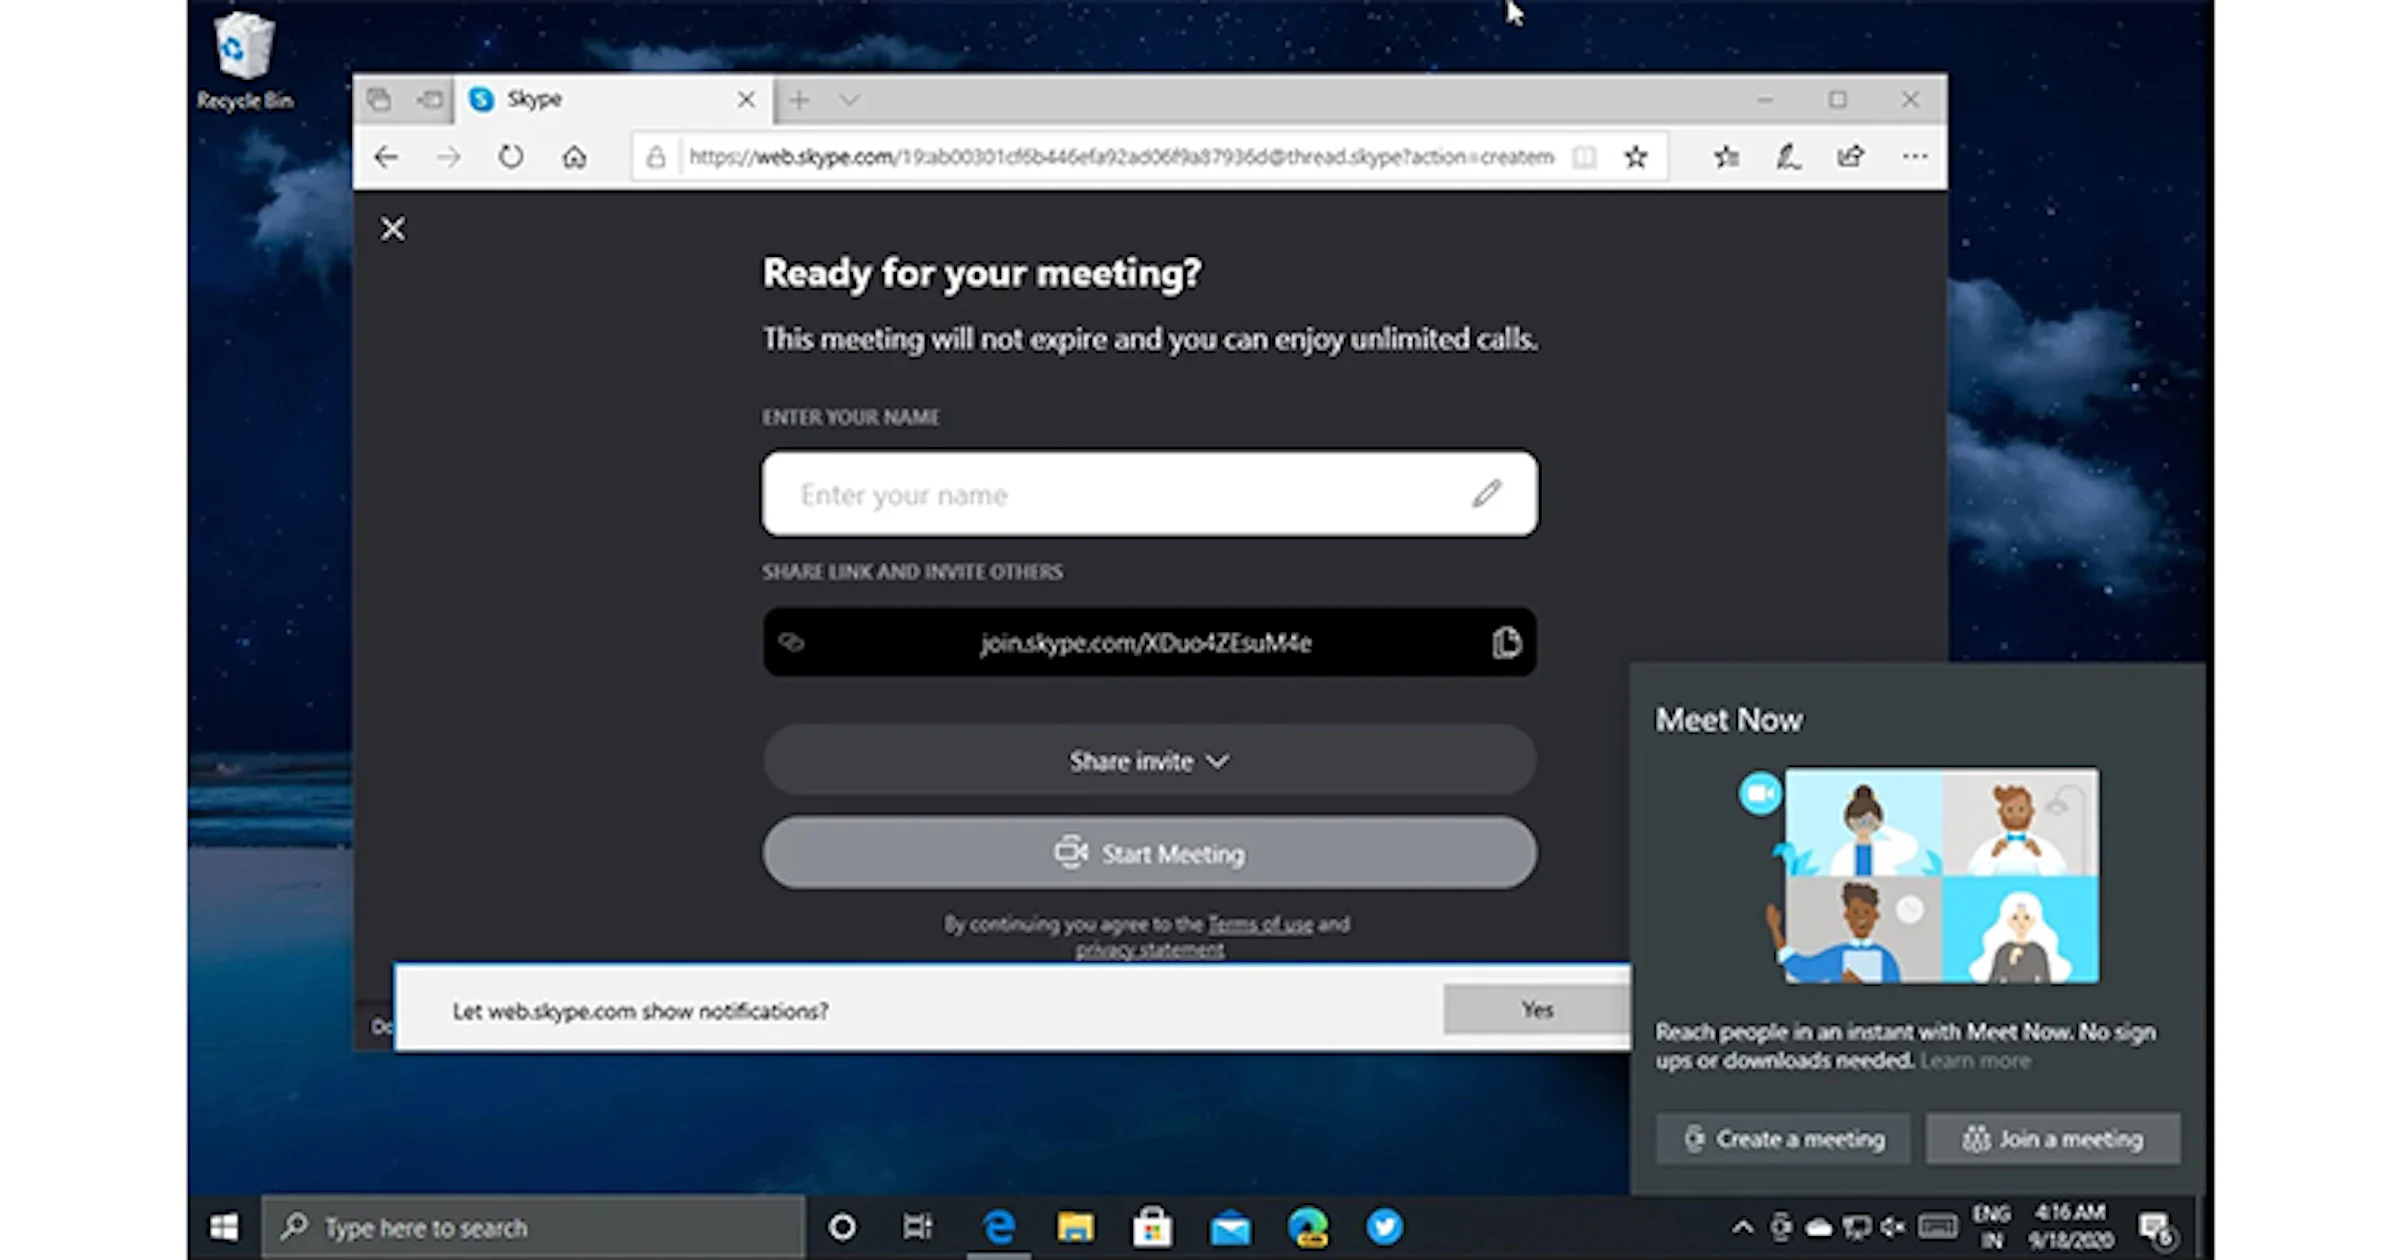Click Yes to allow notifications
This screenshot has height=1260, width=2400.
1537,1010
